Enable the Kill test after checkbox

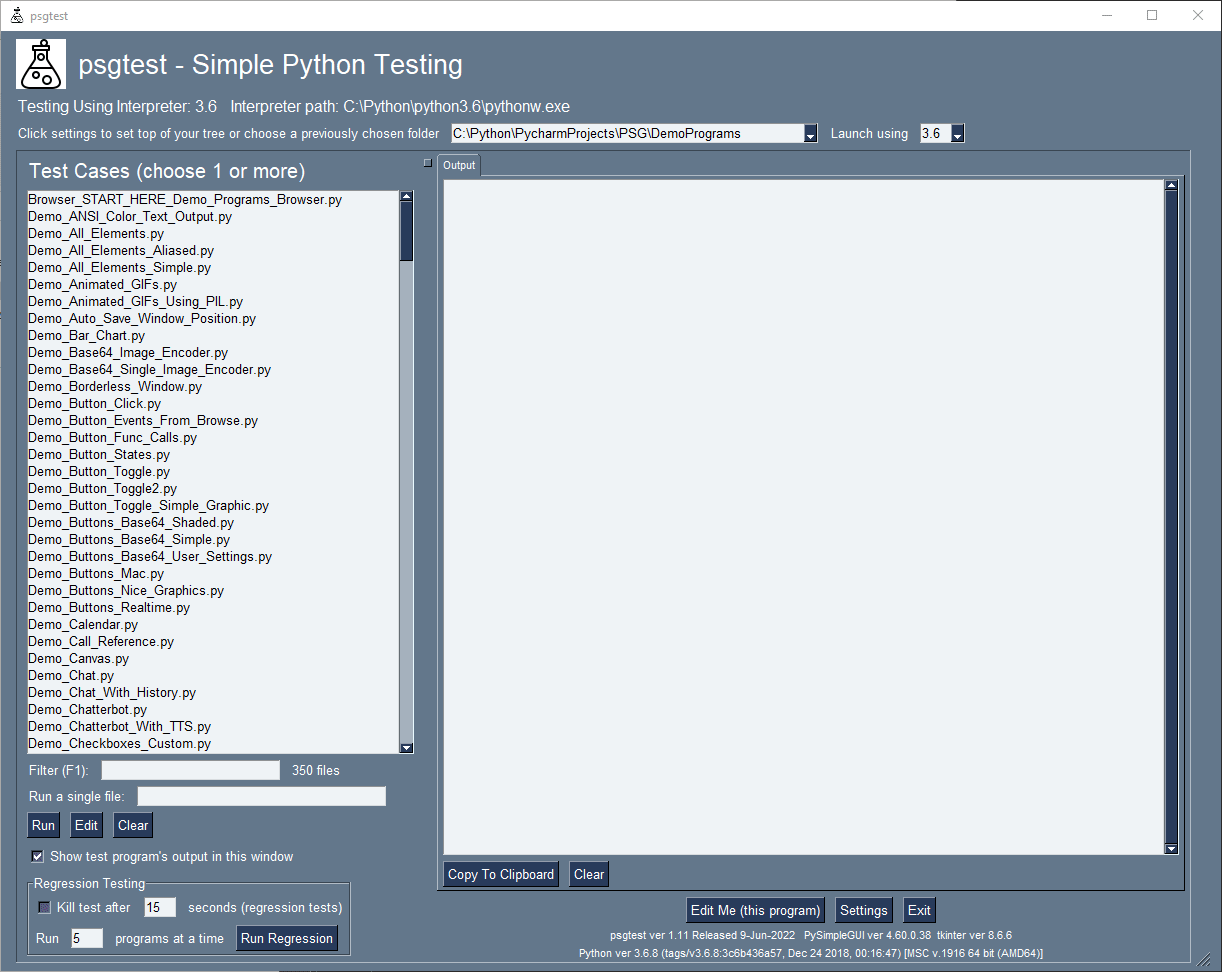[44, 908]
